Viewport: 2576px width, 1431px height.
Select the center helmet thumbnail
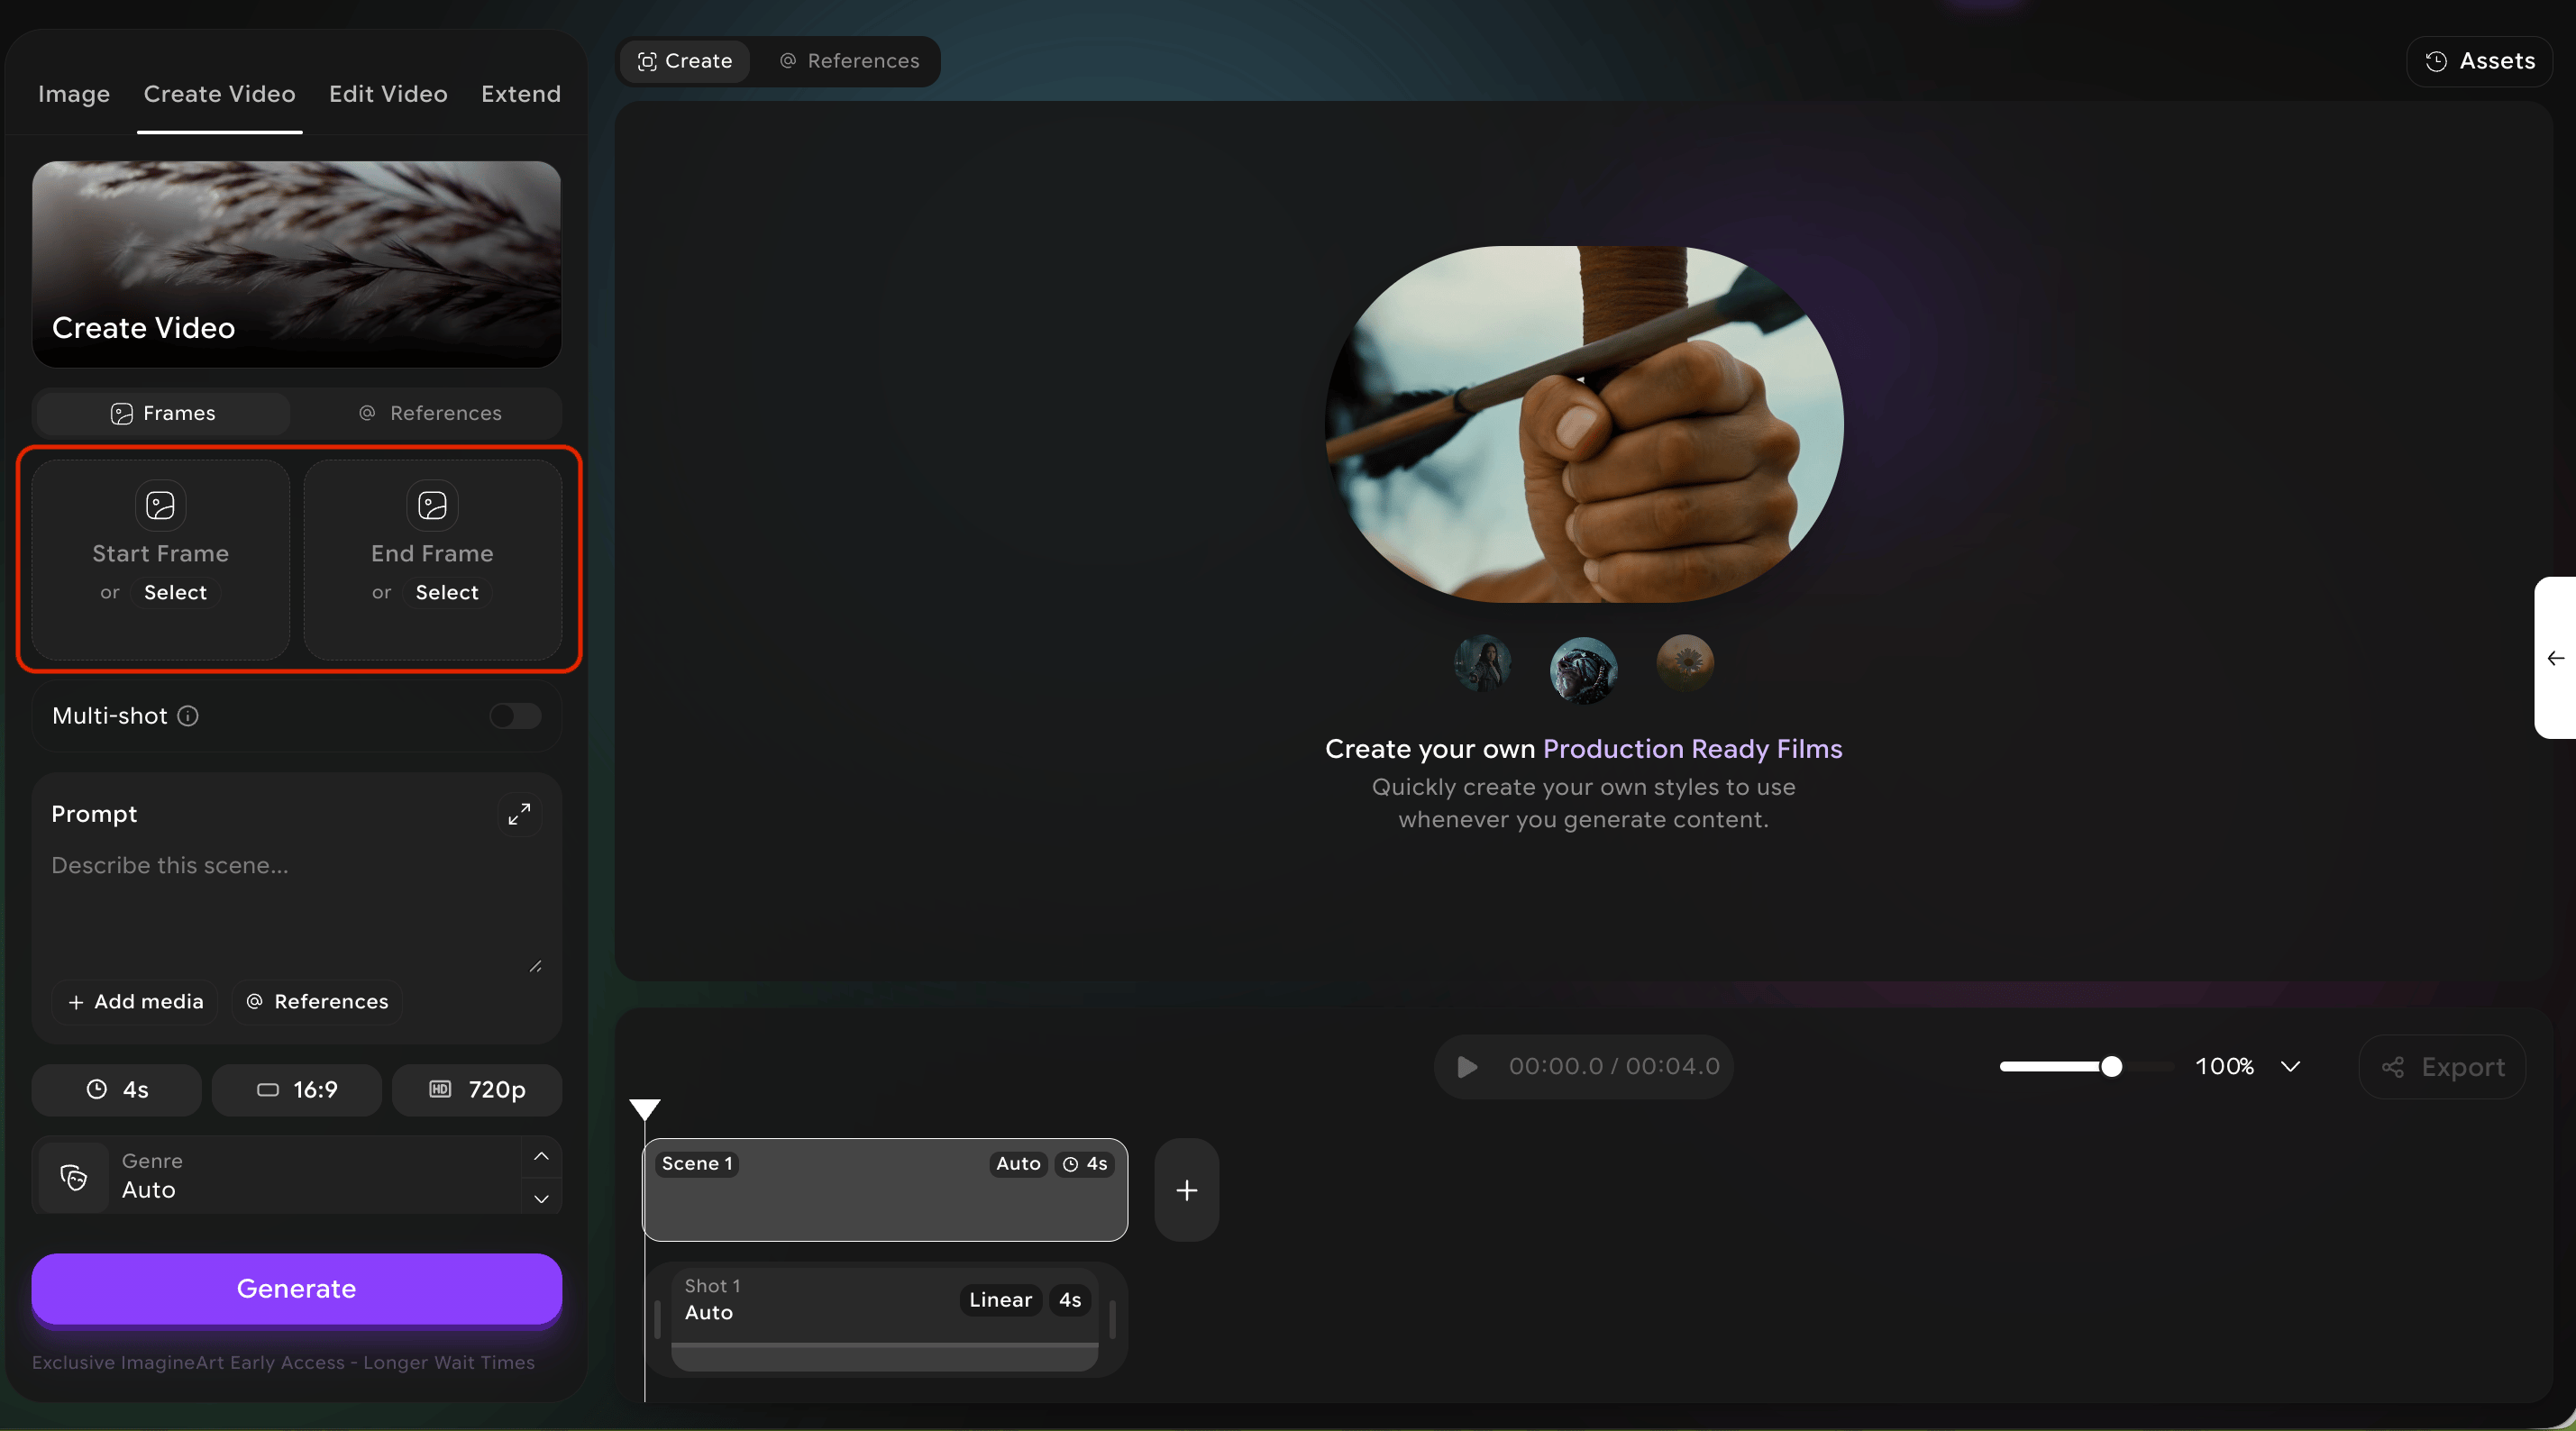click(1584, 670)
